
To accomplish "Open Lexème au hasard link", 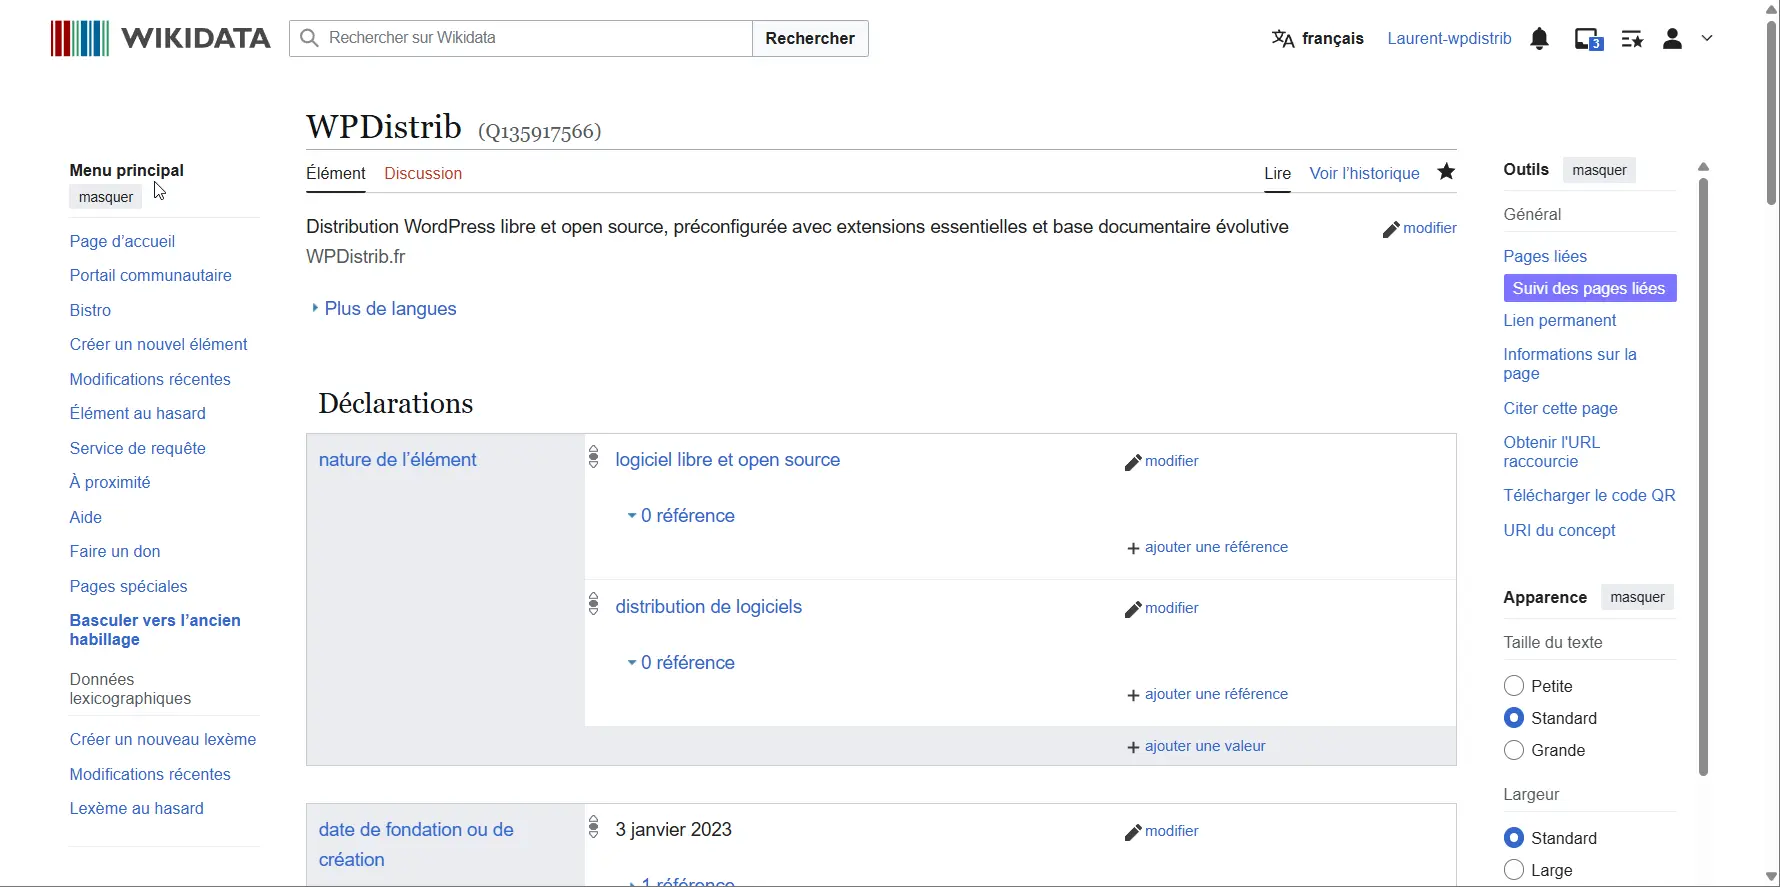I will pyautogui.click(x=137, y=808).
